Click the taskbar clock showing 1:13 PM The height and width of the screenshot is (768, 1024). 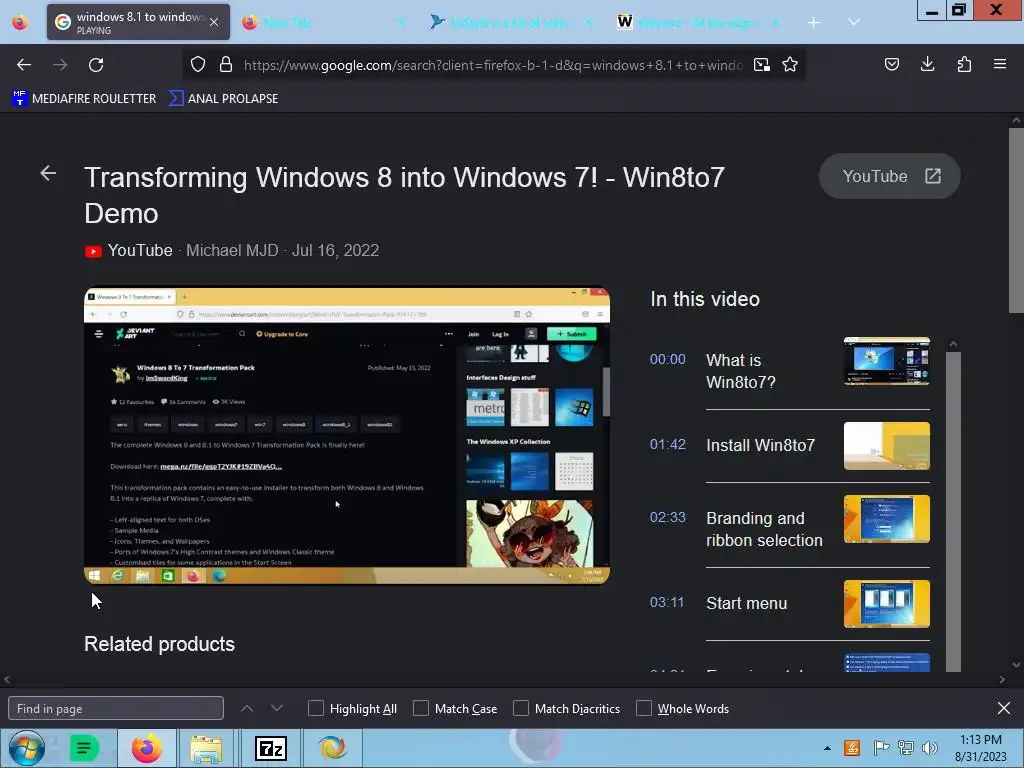[x=980, y=748]
